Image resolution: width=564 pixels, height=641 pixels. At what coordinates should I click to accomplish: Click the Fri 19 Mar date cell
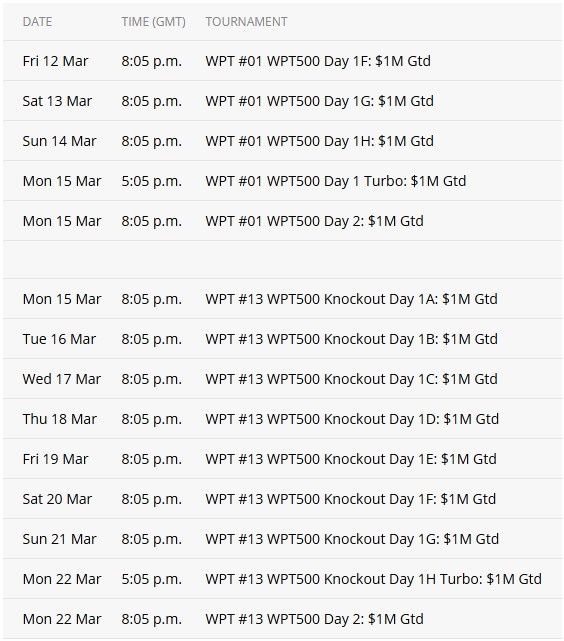55,459
